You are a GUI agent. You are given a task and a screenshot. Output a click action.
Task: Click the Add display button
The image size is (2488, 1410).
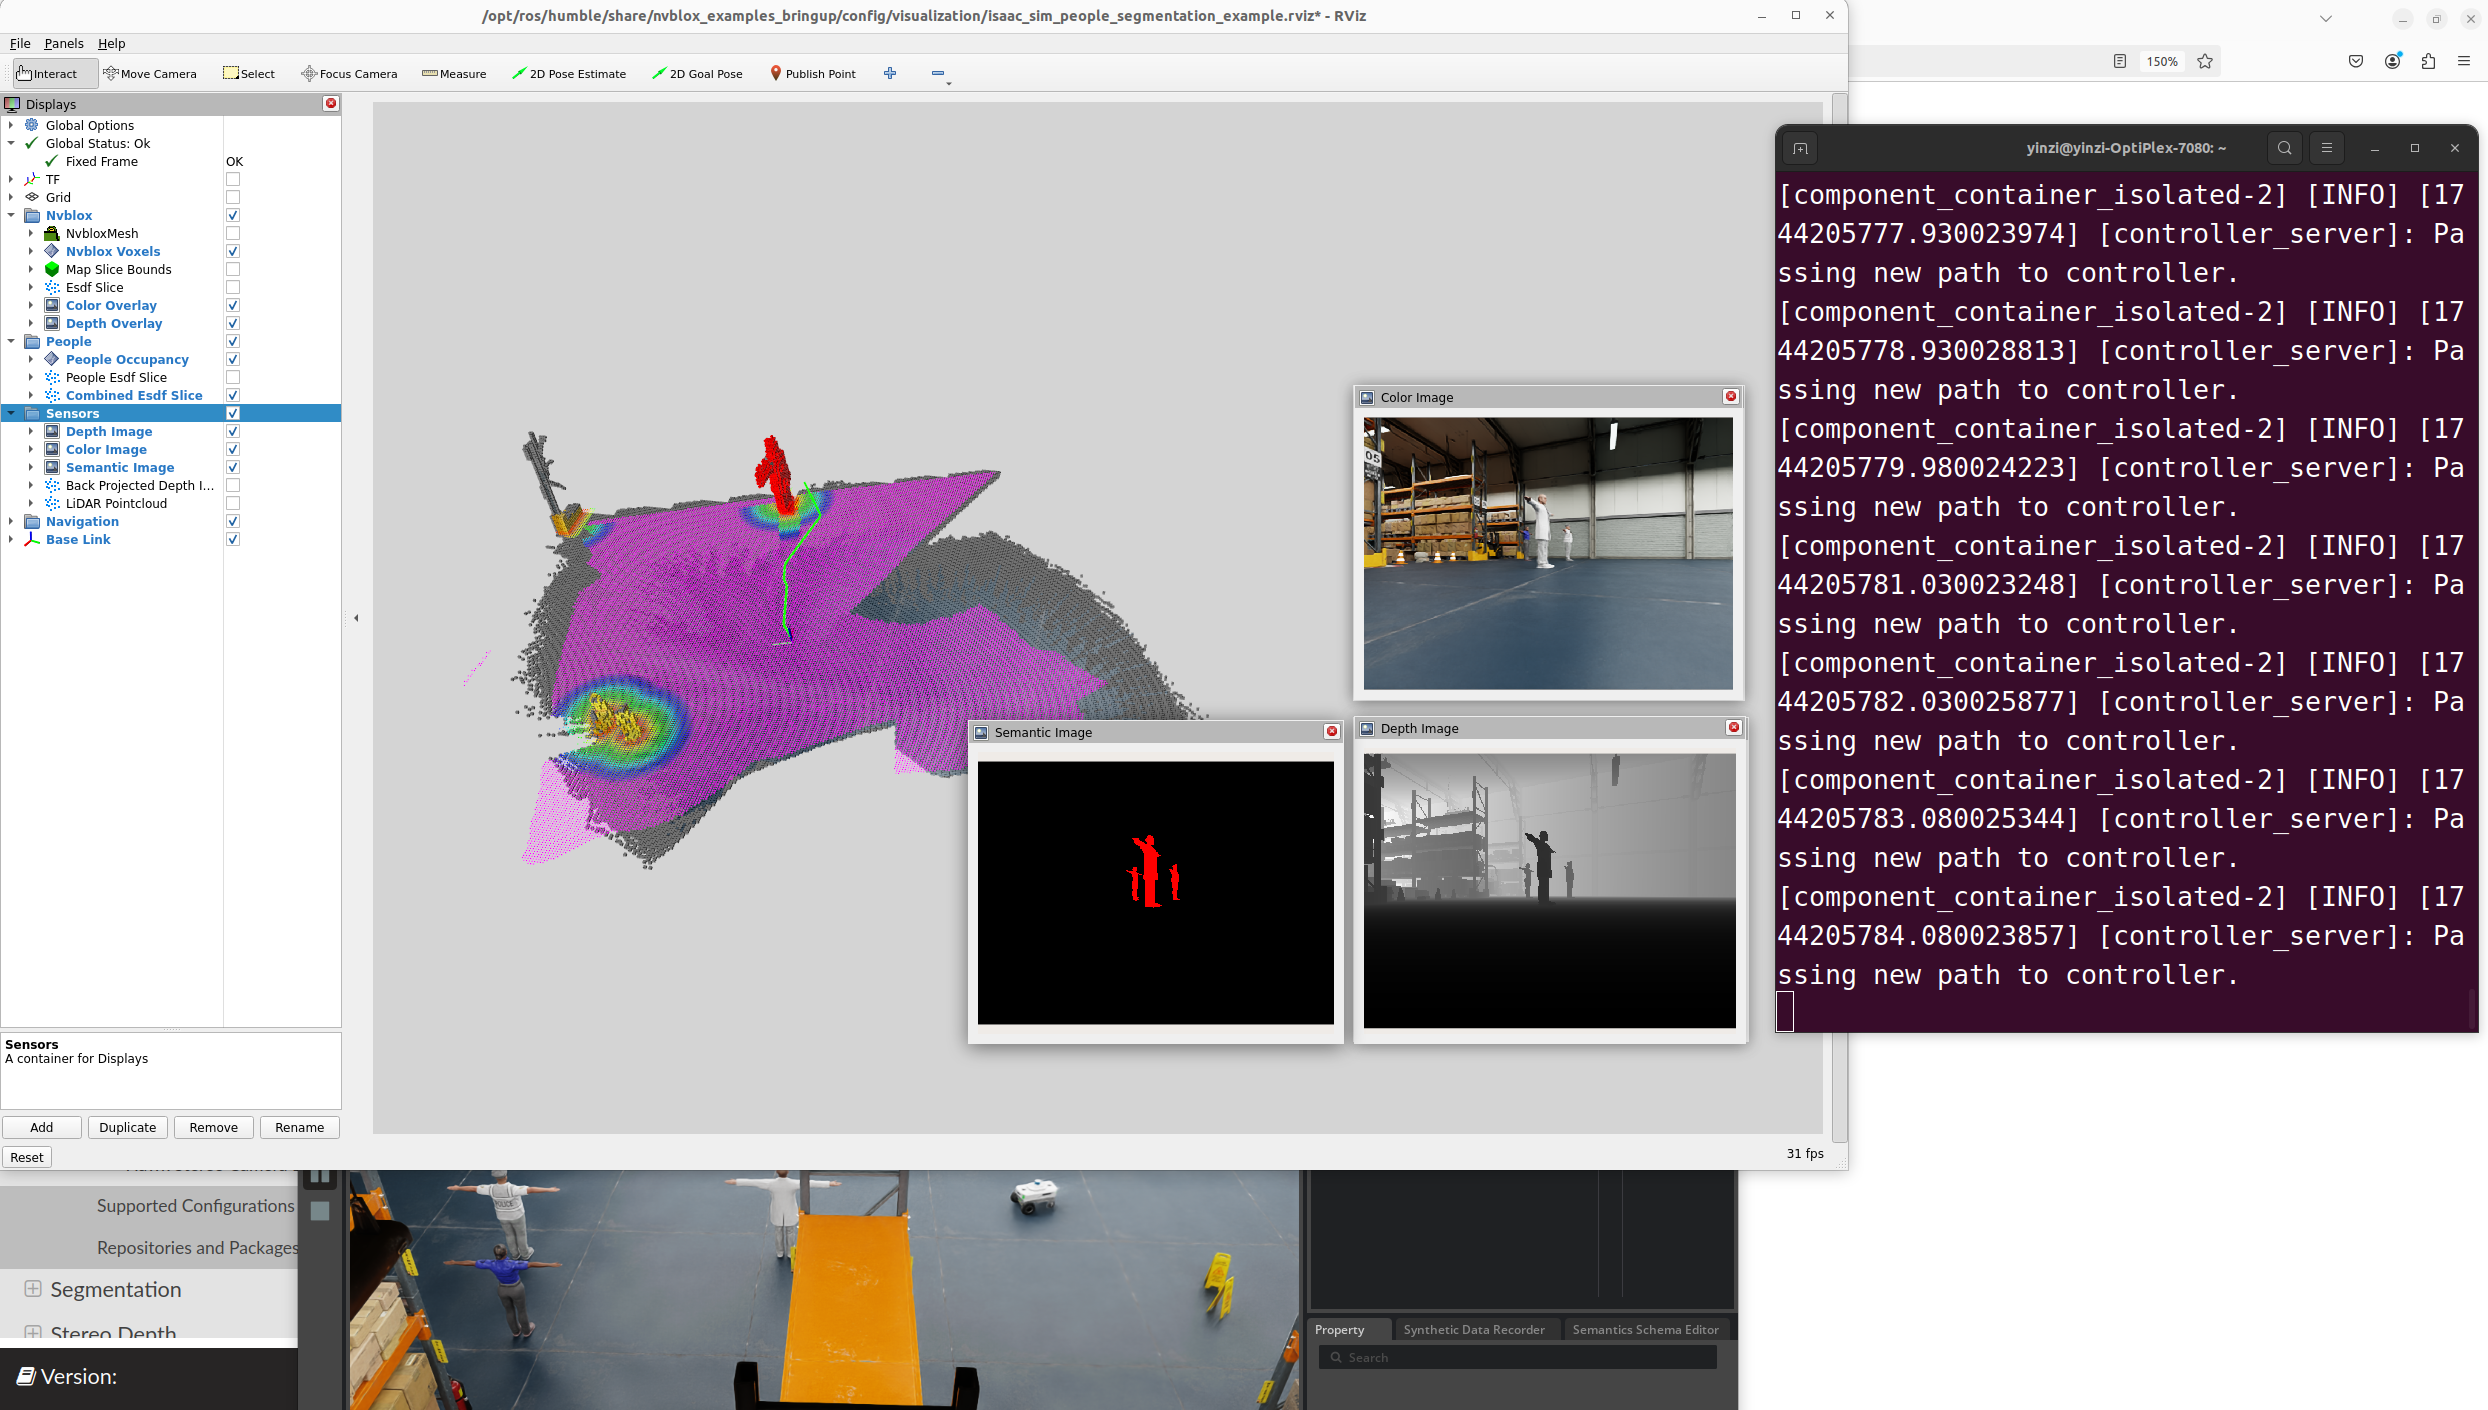[x=42, y=1127]
